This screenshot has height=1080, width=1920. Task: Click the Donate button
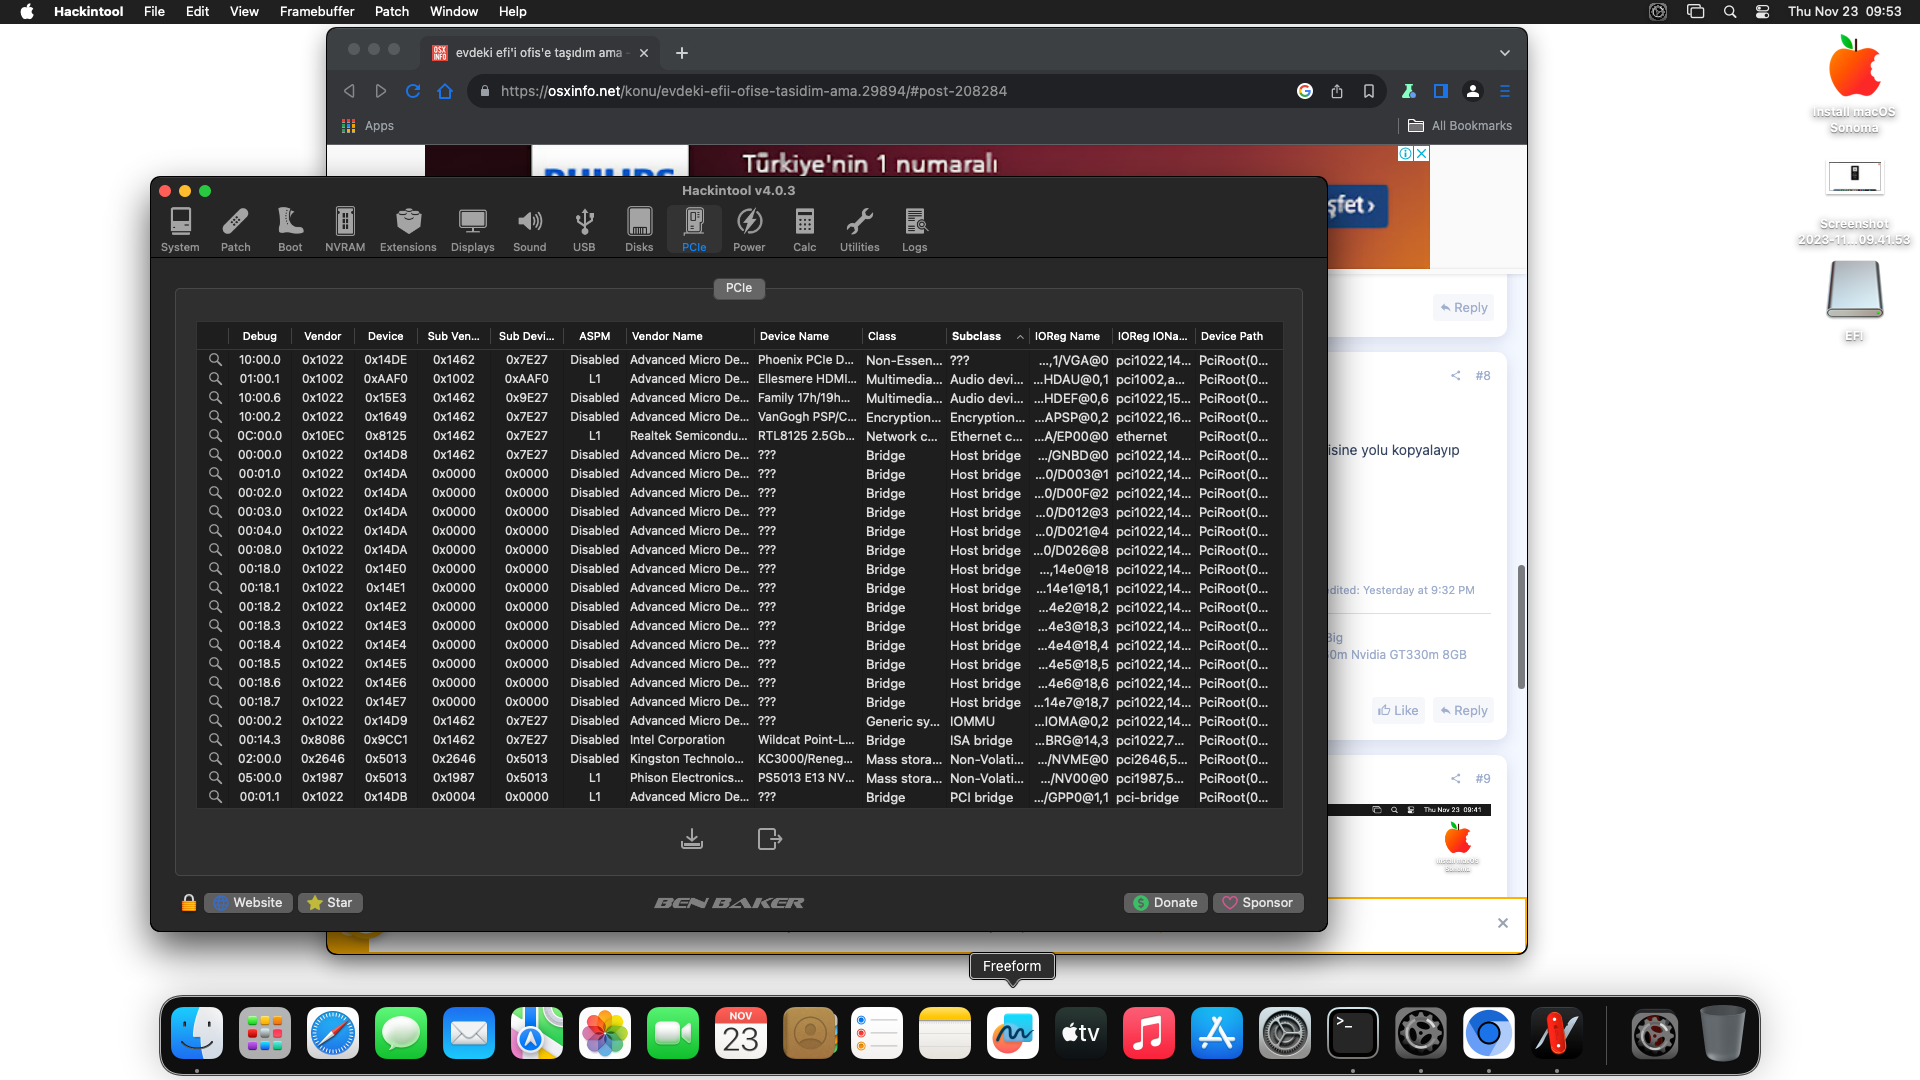coord(1165,902)
